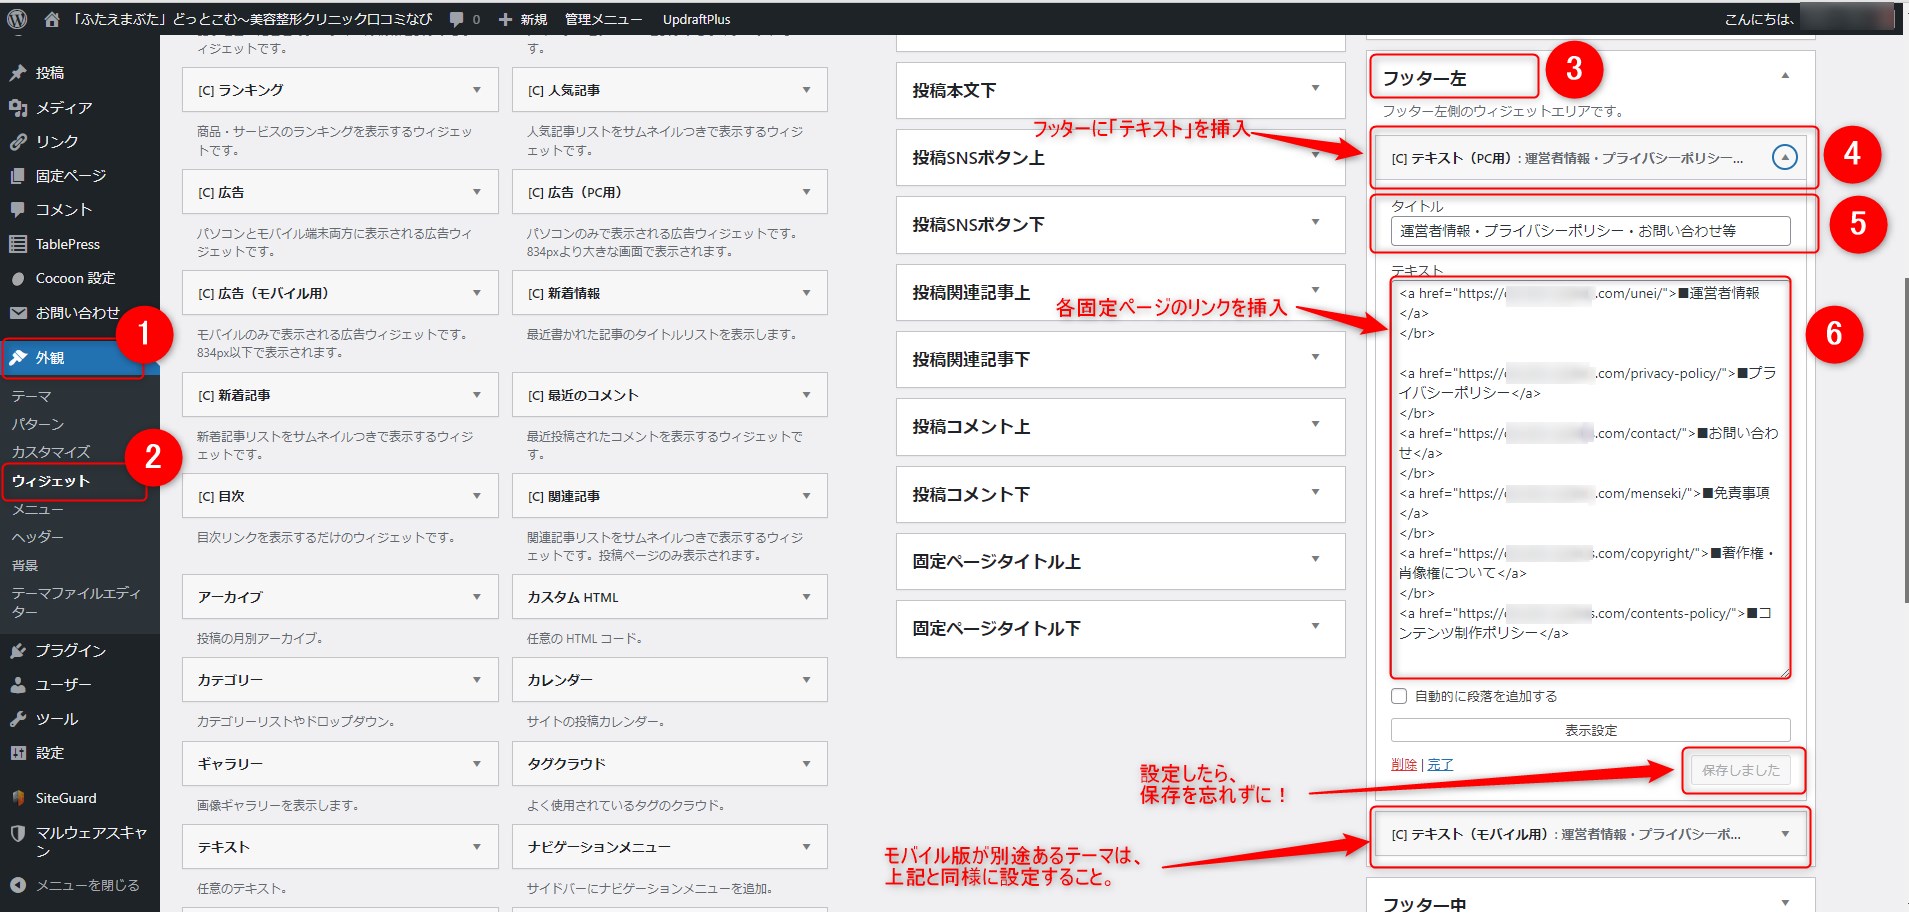Click the プラグイン plug icon
Image resolution: width=1909 pixels, height=922 pixels.
[x=18, y=651]
